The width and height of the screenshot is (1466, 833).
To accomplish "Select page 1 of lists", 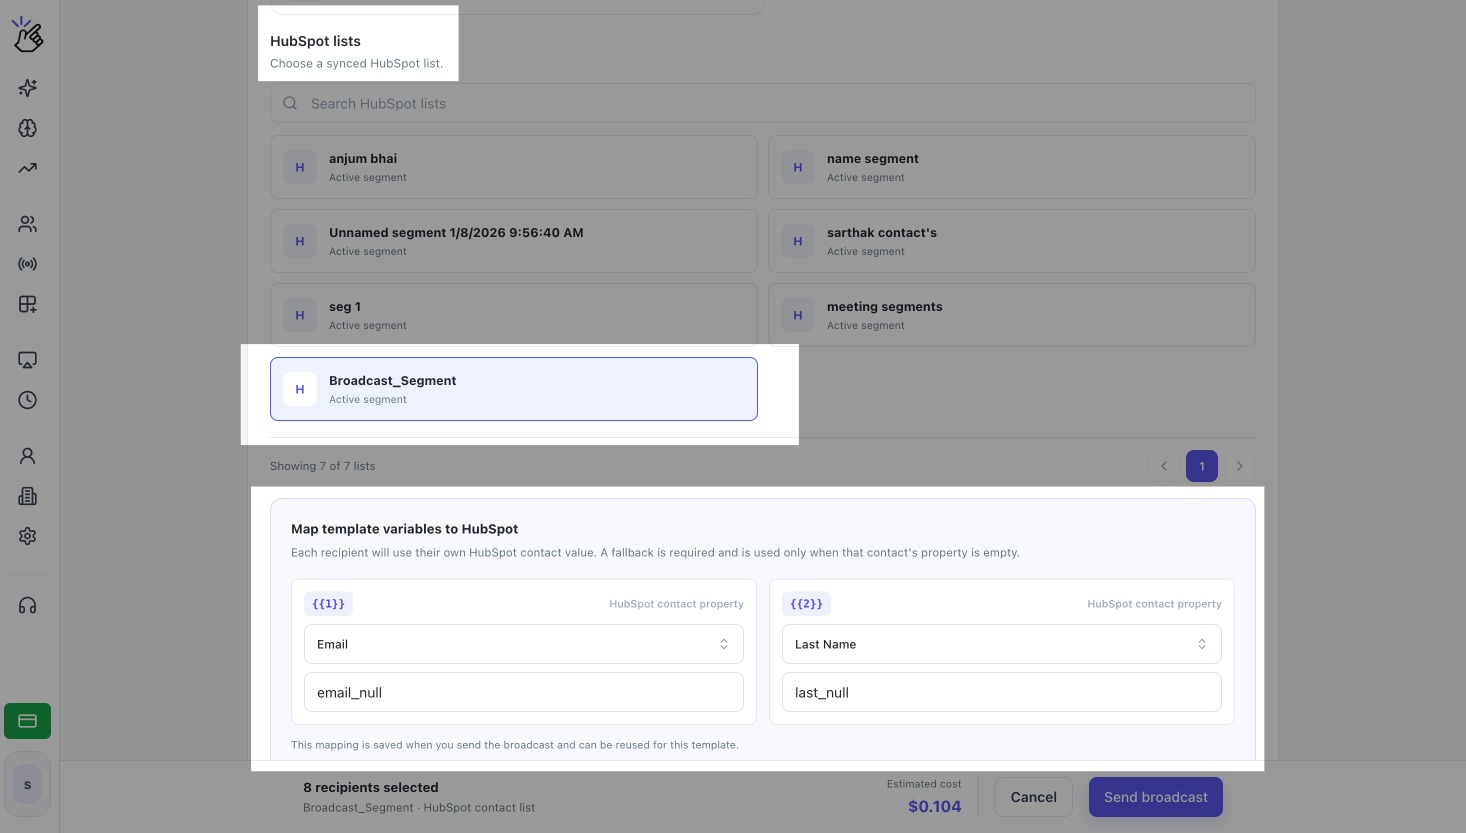I will pos(1202,466).
